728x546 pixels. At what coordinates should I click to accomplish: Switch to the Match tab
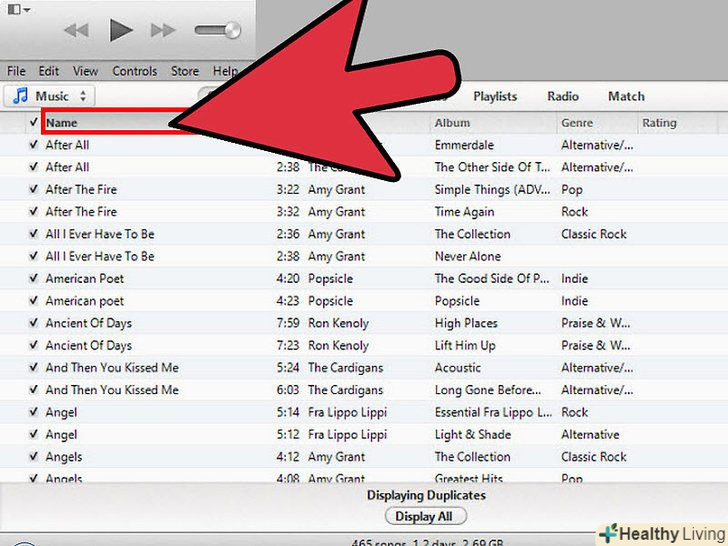(x=626, y=97)
